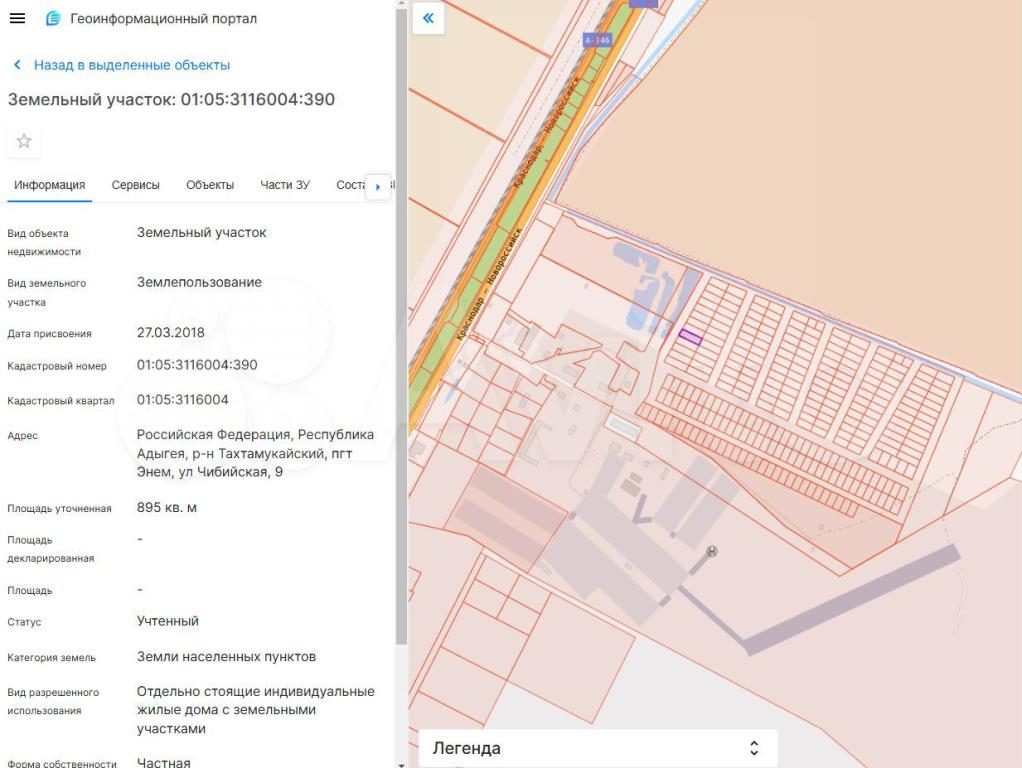This screenshot has width=1022, height=768.
Task: Open the Части ЗУ tab
Action: point(285,185)
